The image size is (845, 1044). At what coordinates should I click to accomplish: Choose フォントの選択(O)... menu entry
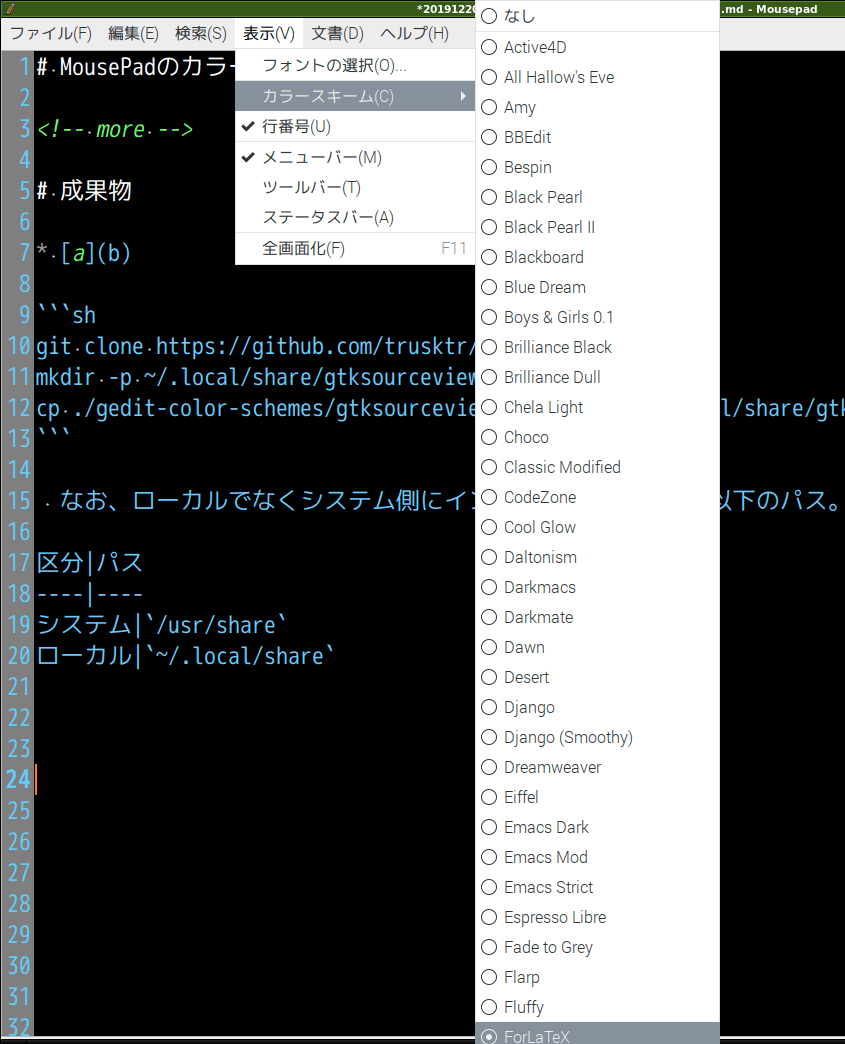[x=355, y=65]
